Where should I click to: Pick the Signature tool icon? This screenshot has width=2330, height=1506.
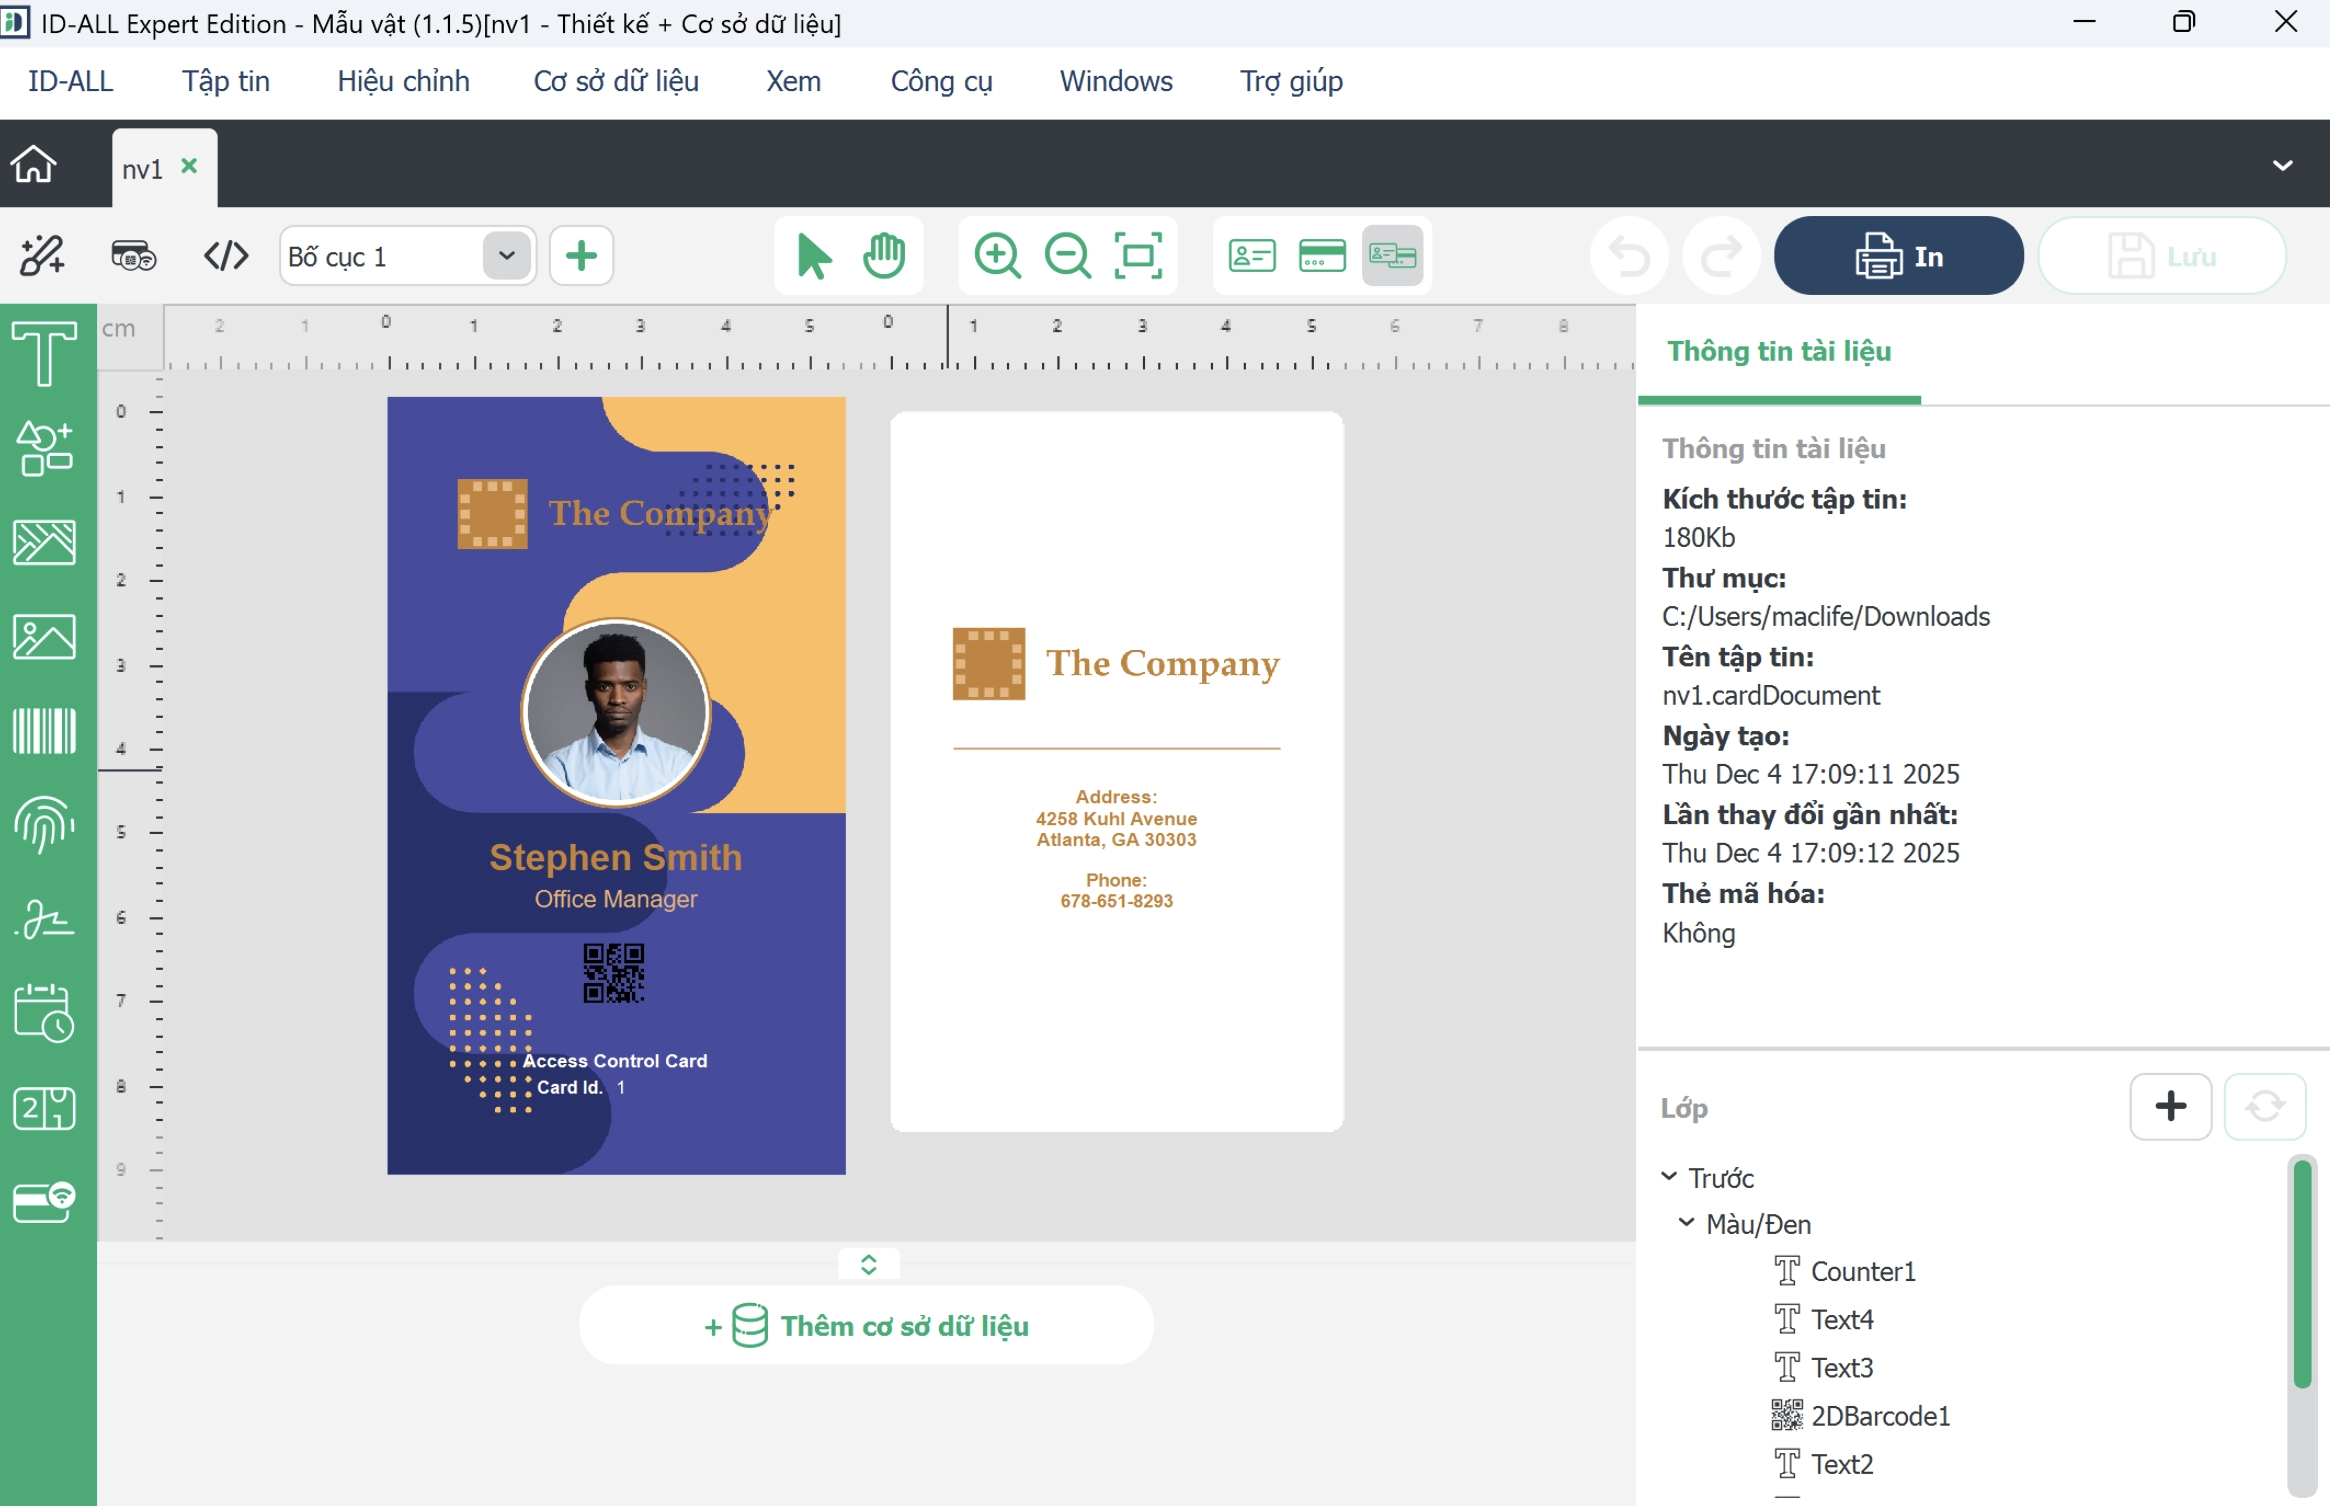(x=44, y=919)
